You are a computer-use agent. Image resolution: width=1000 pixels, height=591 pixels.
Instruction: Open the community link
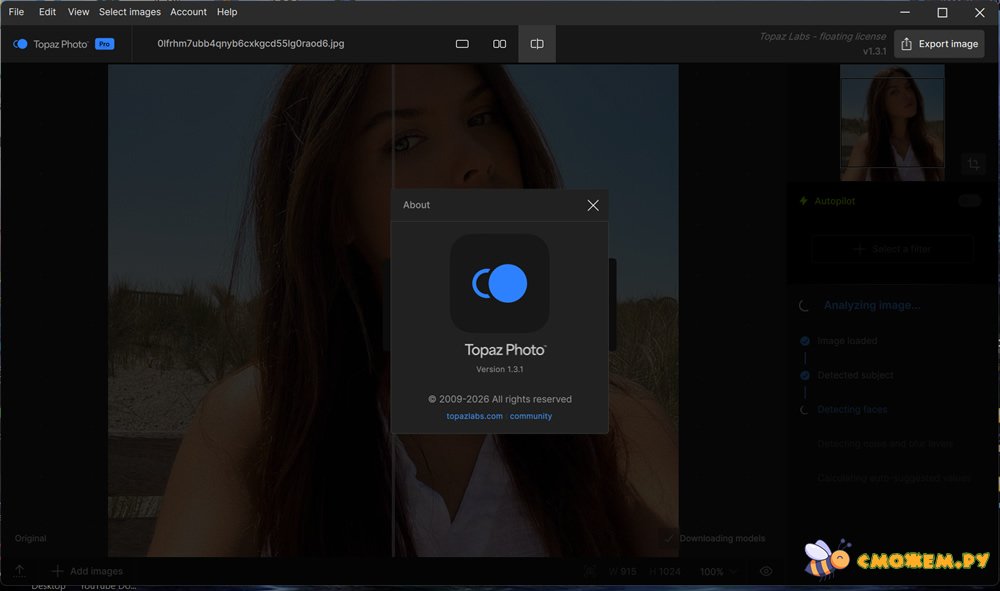[531, 416]
